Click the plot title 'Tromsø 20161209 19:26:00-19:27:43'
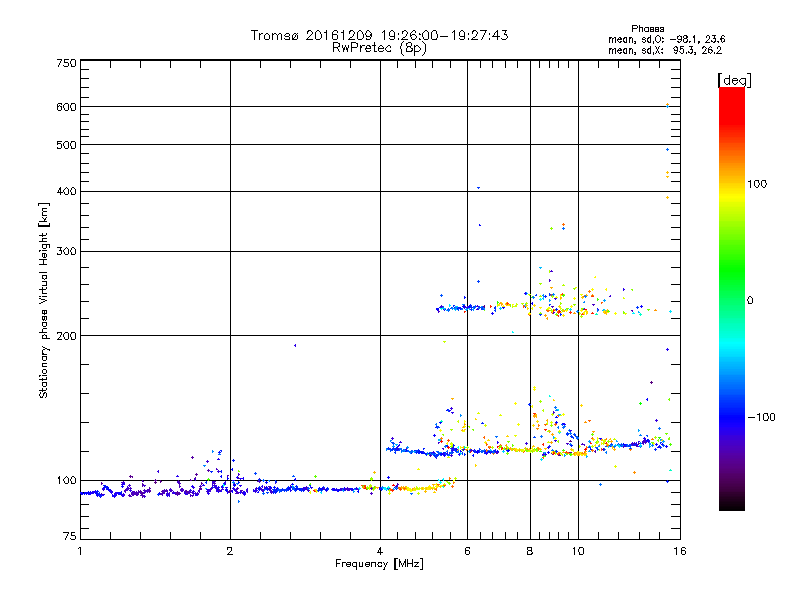Viewport: 800px width, 600px height. click(x=379, y=35)
